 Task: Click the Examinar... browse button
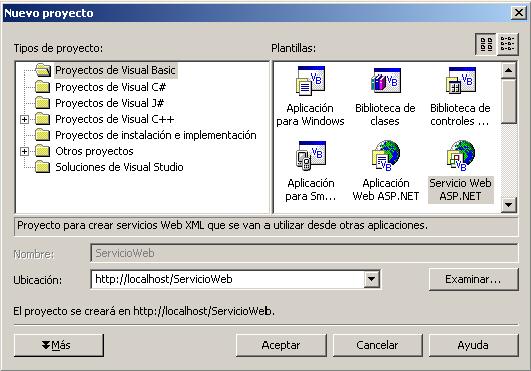pyautogui.click(x=473, y=280)
